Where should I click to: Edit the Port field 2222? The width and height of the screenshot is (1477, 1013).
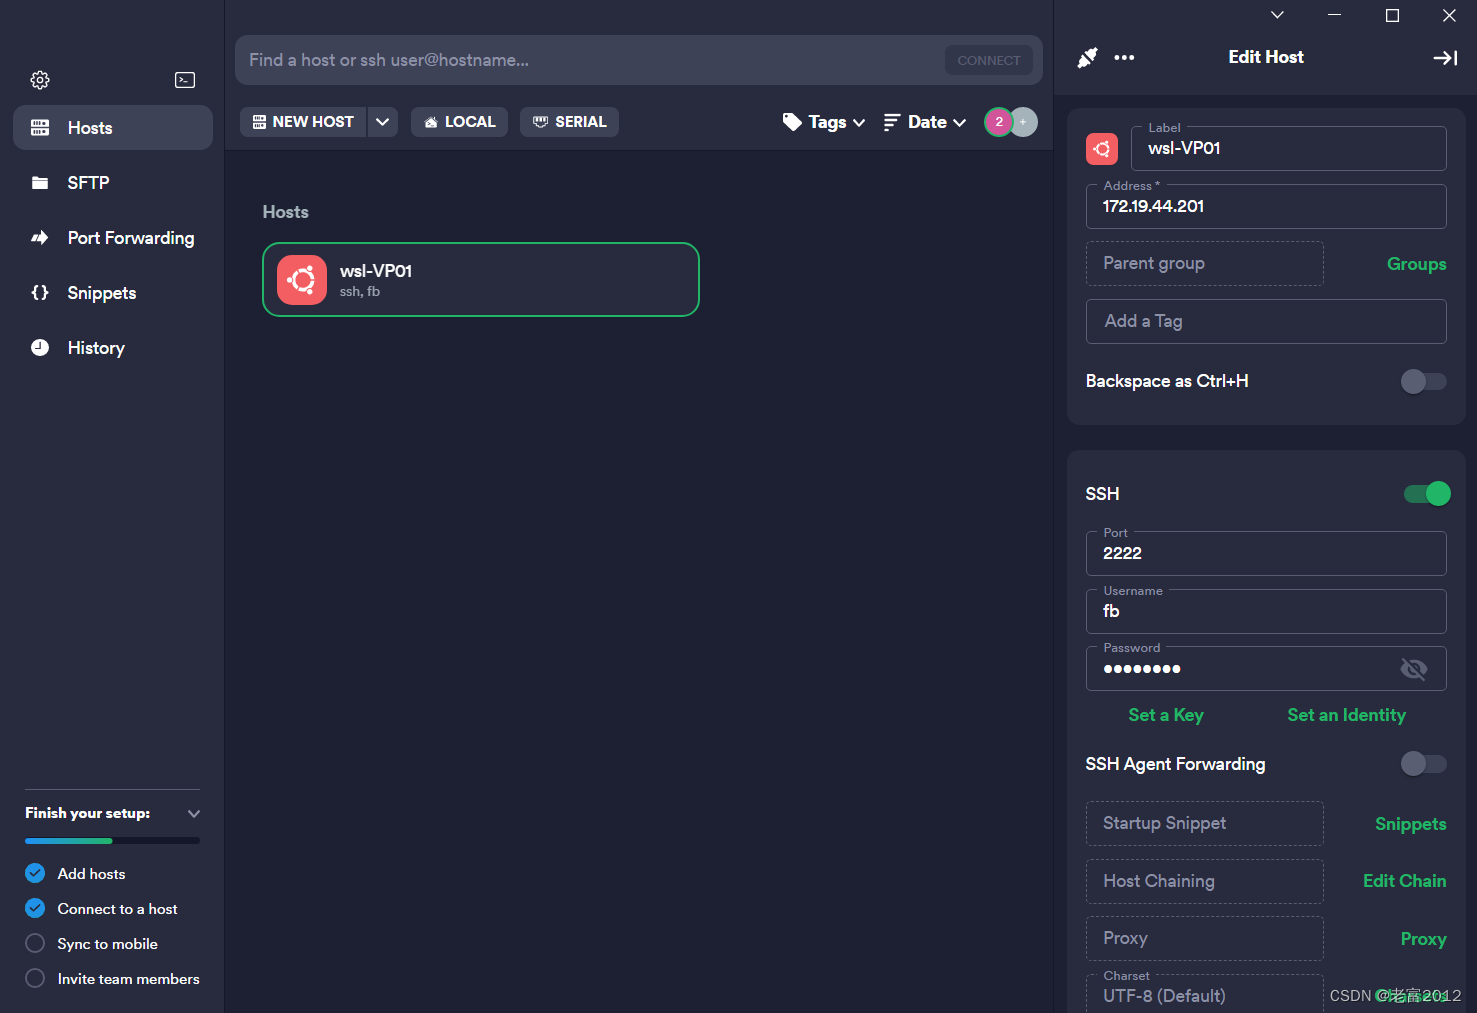coord(1266,553)
